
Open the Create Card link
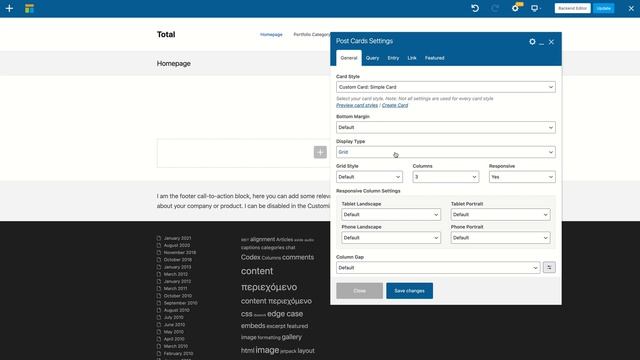coord(395,105)
